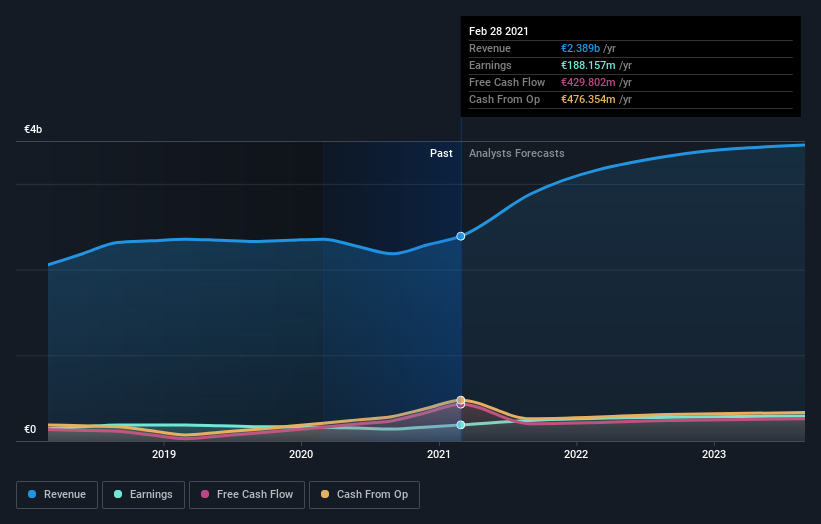Image resolution: width=821 pixels, height=524 pixels.
Task: Click the €429.802m free cash flow value
Action: click(x=589, y=82)
